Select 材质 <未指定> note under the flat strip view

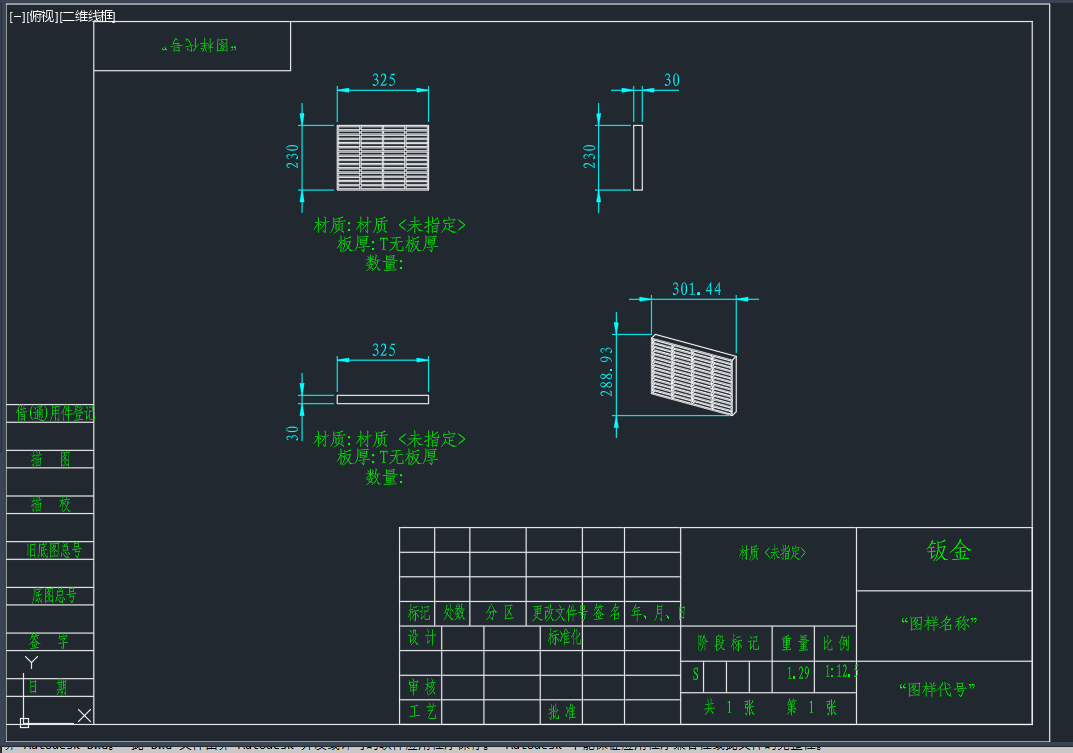tap(389, 438)
